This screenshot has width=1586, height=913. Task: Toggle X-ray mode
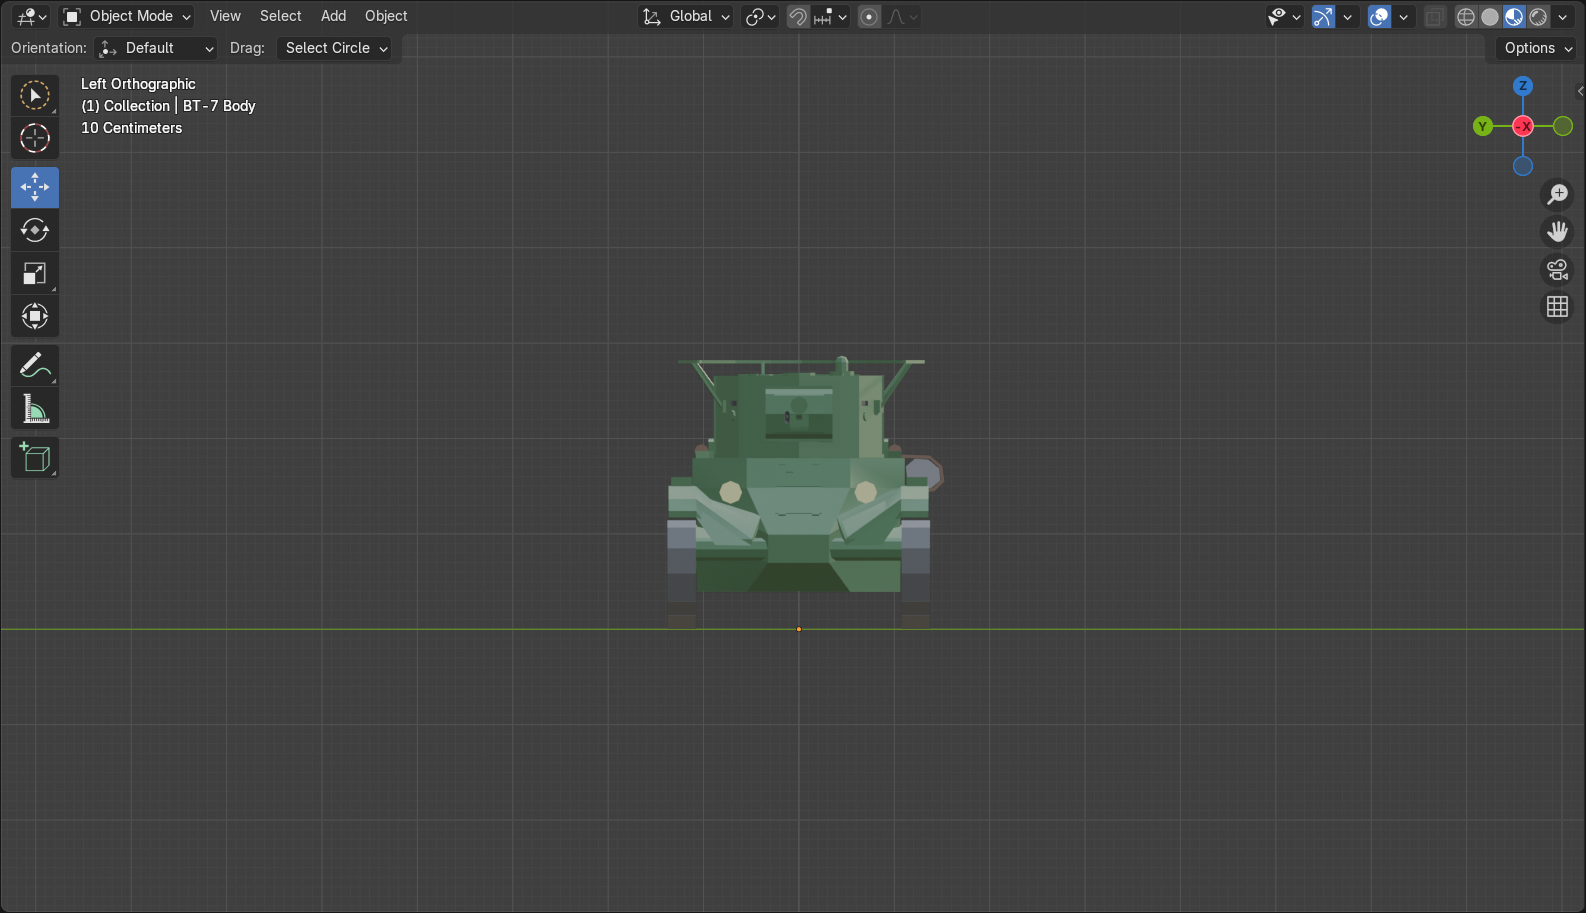click(x=1434, y=16)
